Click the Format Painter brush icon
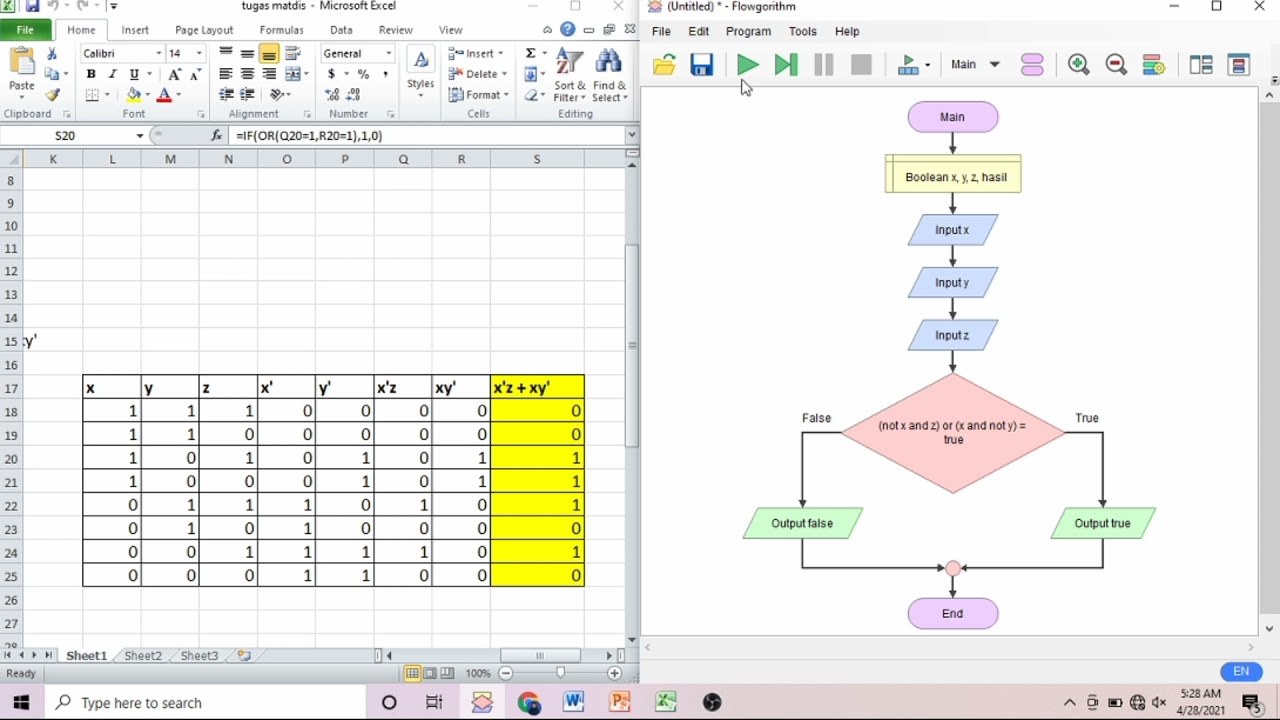Screen dimensions: 1280x720 coord(52,95)
